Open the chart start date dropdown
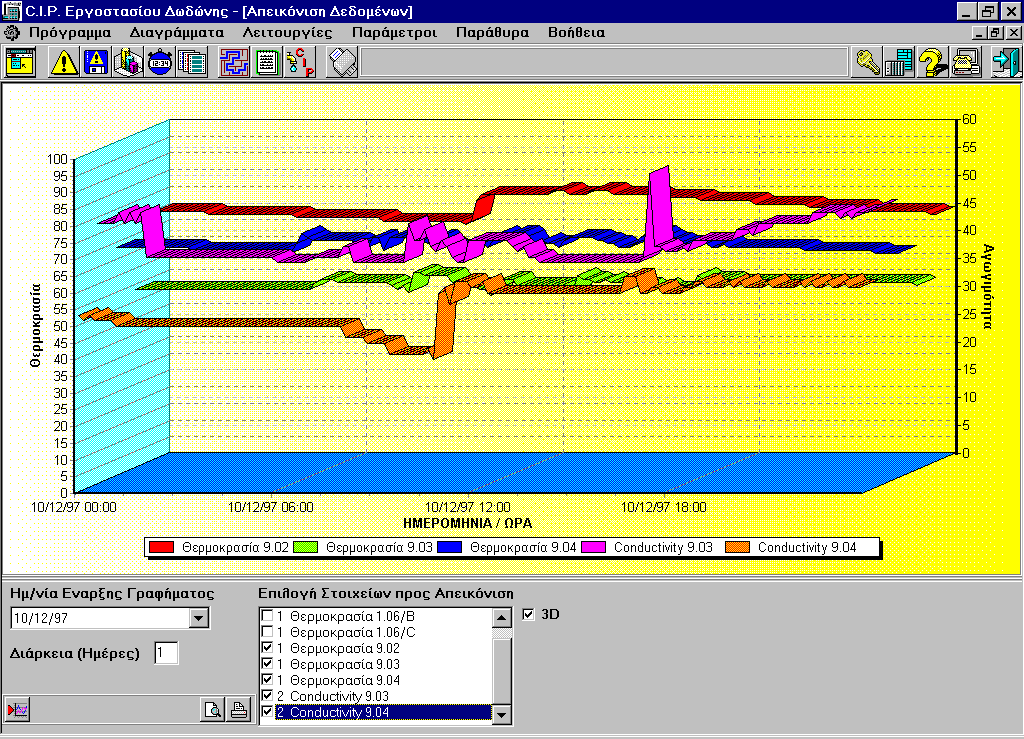 click(199, 618)
